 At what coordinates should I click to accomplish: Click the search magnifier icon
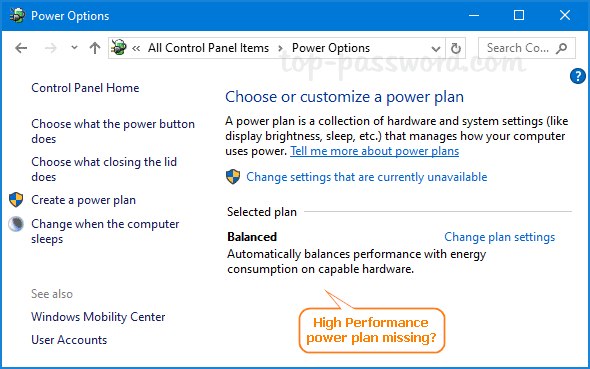pyautogui.click(x=562, y=48)
